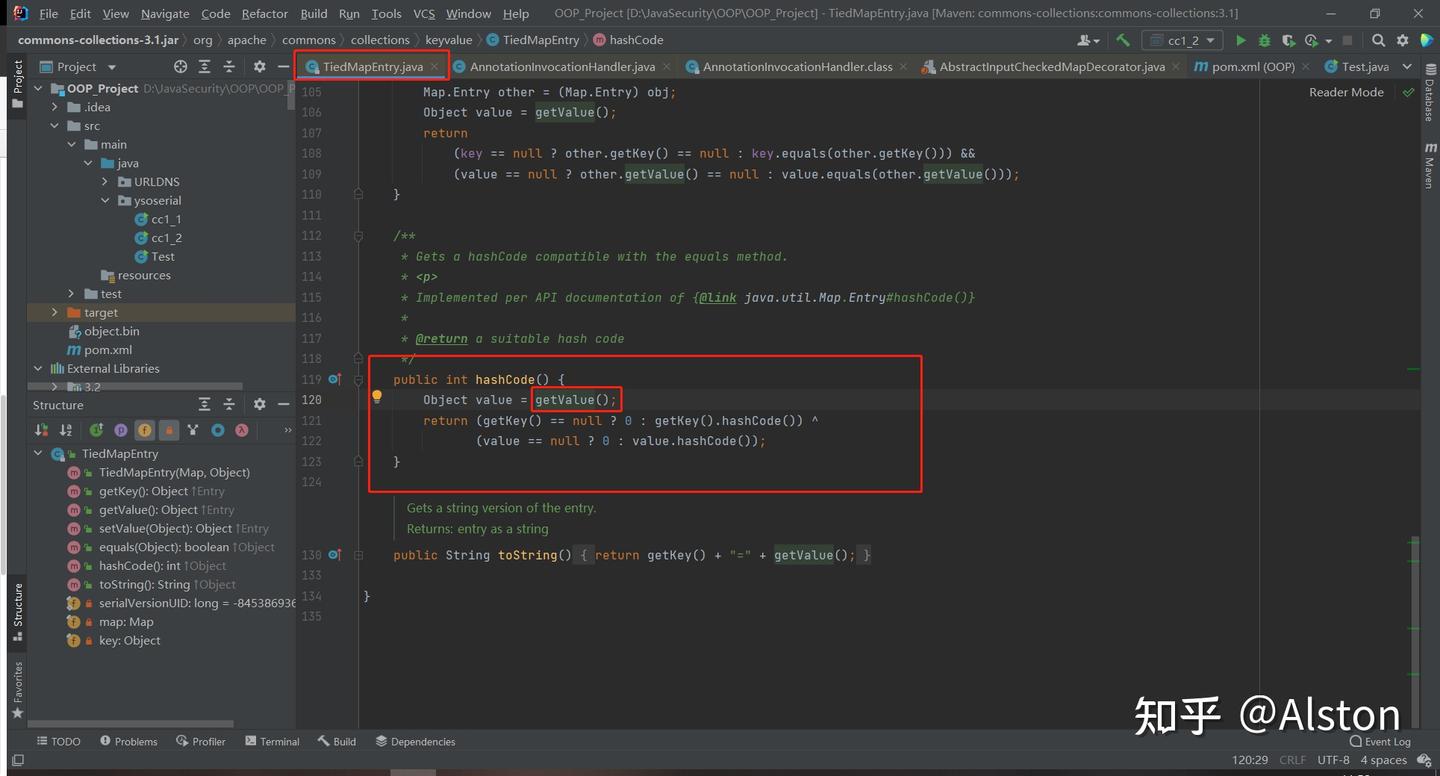Expand the target folder
This screenshot has height=776, width=1440.
tap(55, 312)
